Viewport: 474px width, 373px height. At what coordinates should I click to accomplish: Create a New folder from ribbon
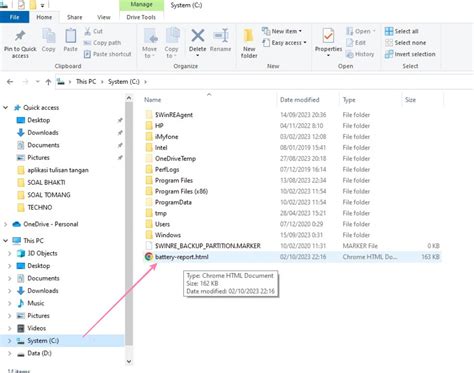click(249, 43)
